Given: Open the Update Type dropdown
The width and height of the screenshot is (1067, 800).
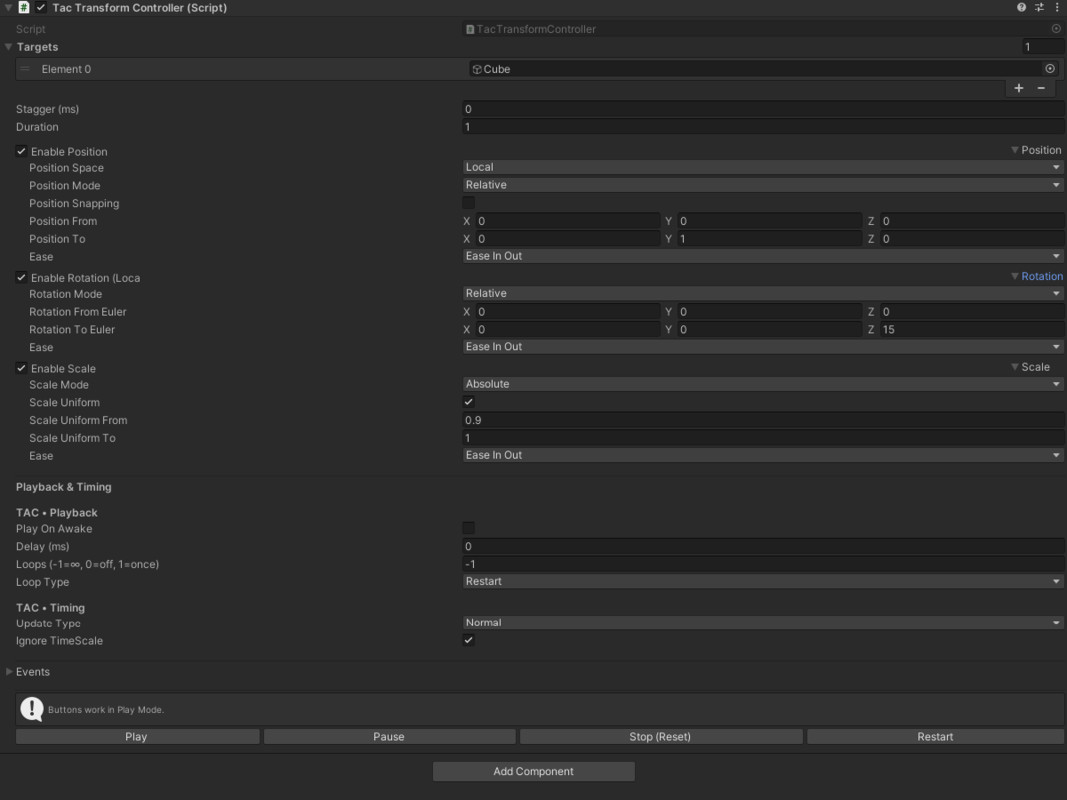Looking at the screenshot, I should (762, 622).
